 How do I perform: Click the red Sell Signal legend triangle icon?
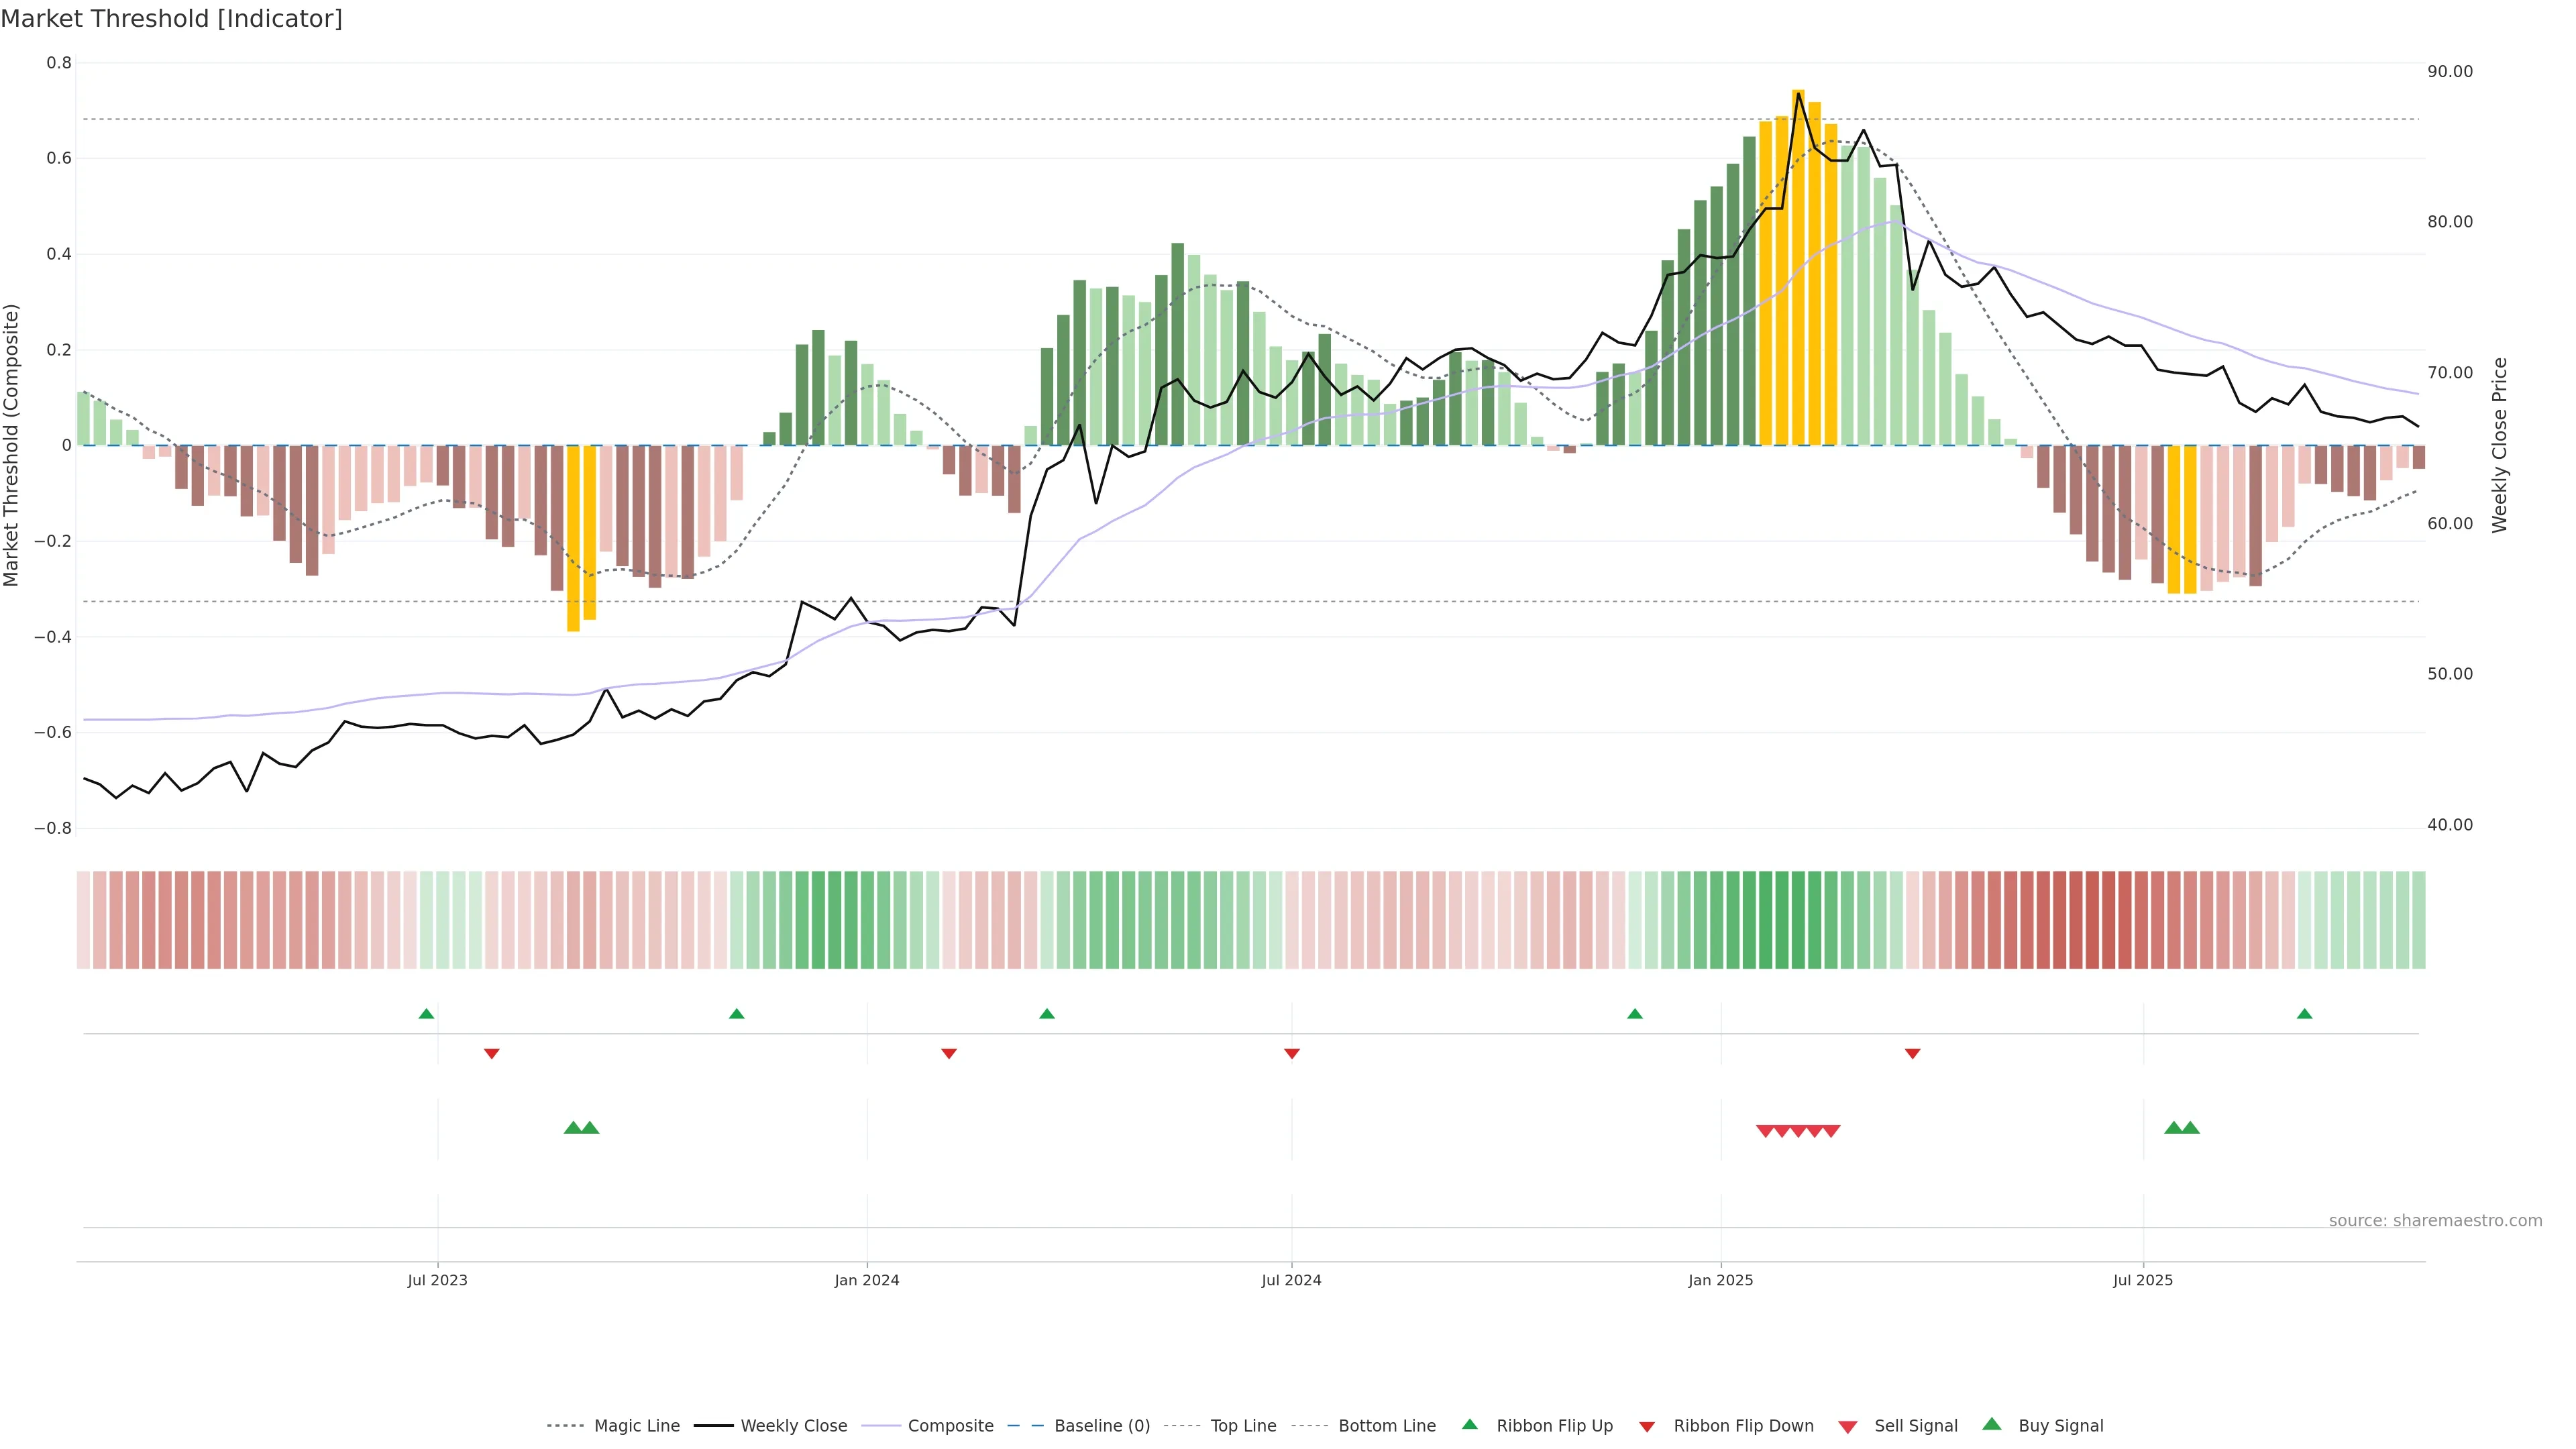pos(1847,1426)
